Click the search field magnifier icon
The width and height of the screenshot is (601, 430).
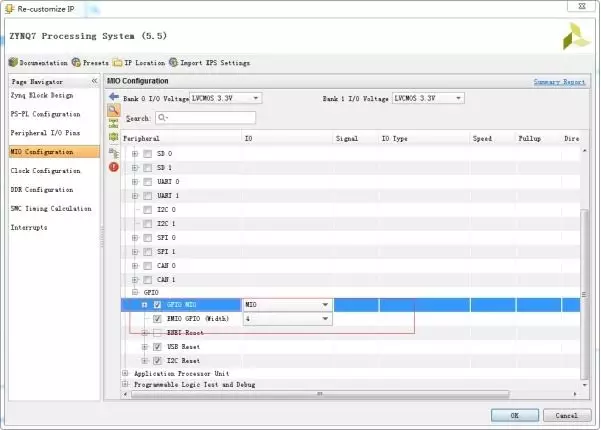click(x=162, y=118)
